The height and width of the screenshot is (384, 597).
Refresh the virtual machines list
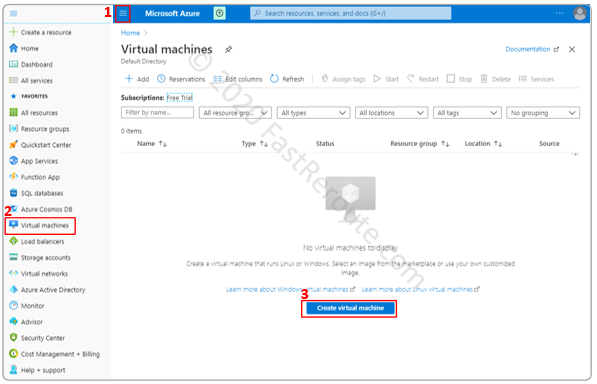pos(287,79)
